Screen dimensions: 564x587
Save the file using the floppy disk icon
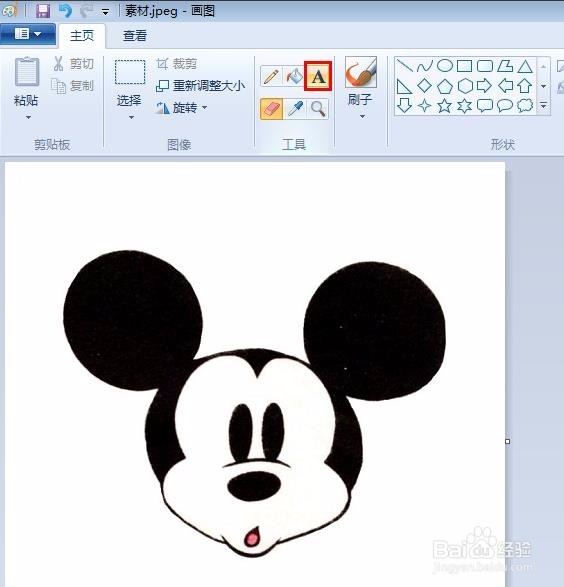(x=43, y=11)
